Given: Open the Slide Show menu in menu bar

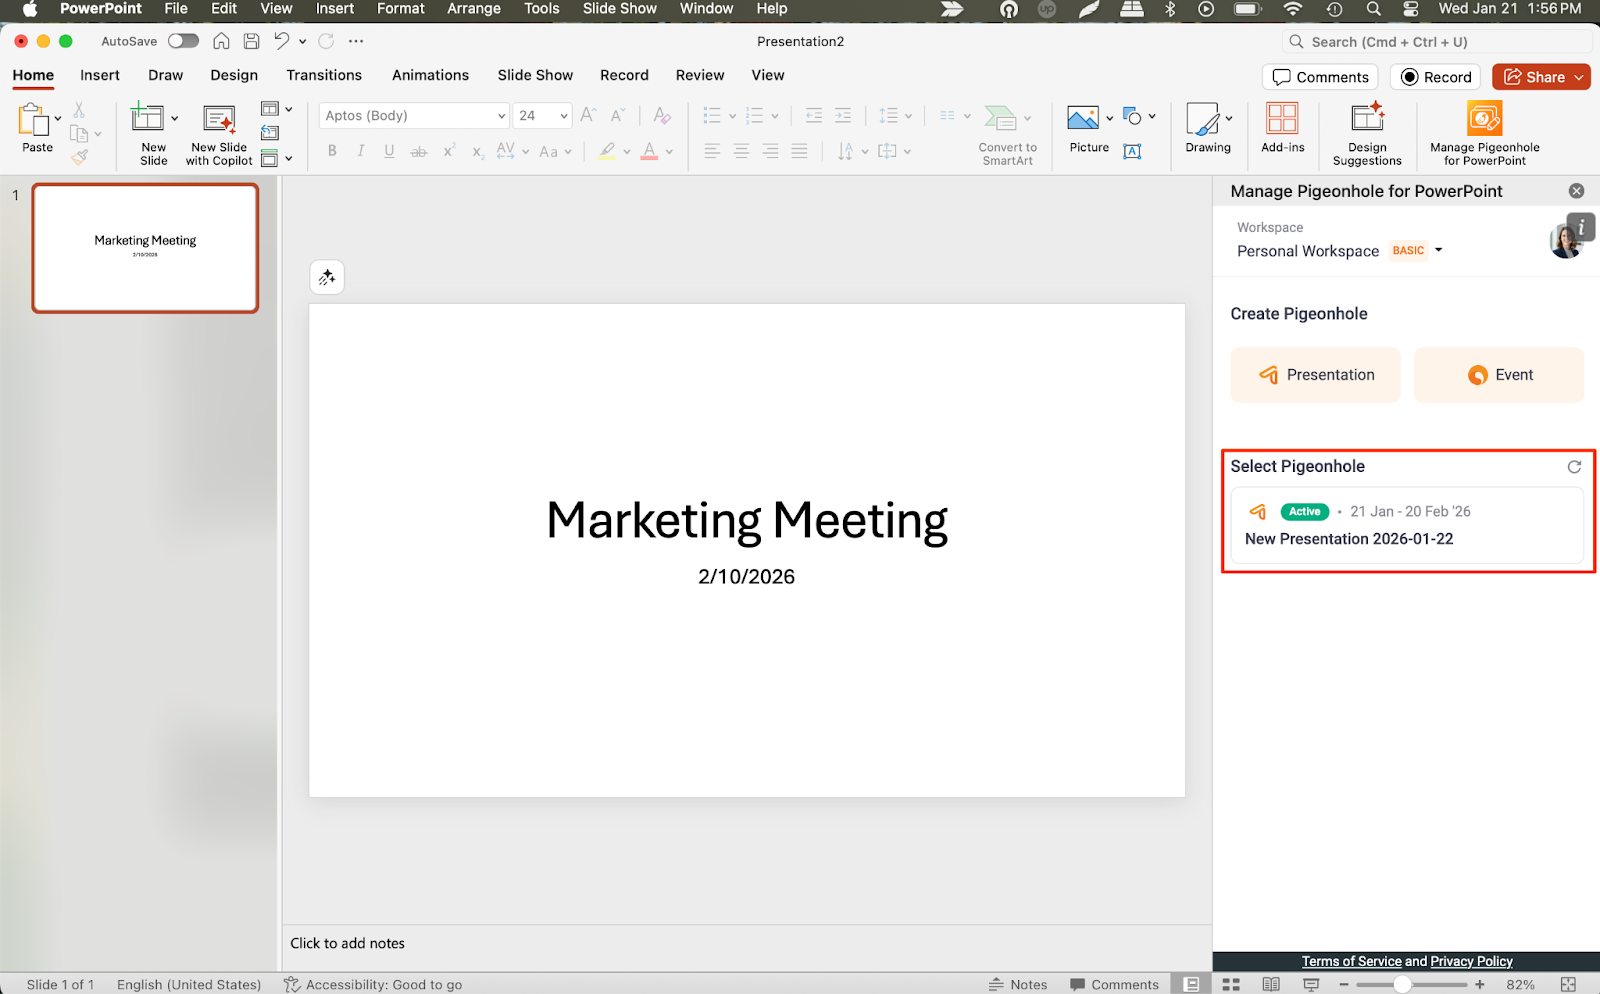Looking at the screenshot, I should [x=619, y=9].
